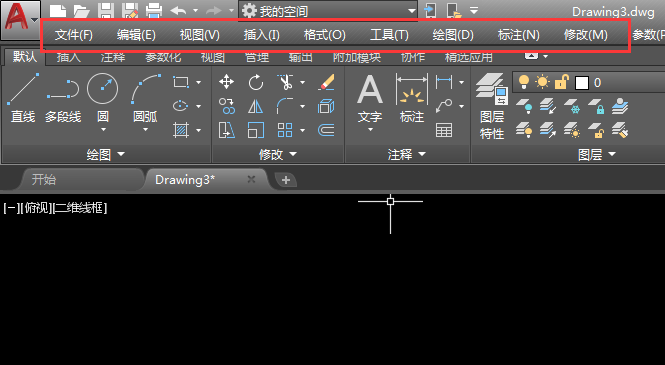Add a new drawing tab with plus

[x=285, y=180]
